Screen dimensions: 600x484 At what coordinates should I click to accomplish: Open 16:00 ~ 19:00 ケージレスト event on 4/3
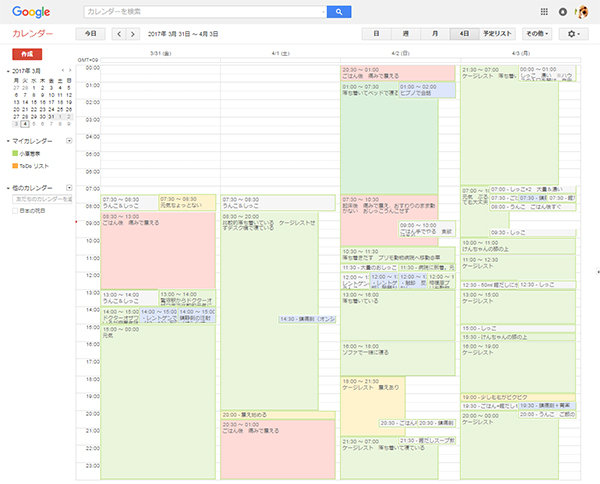(x=518, y=367)
